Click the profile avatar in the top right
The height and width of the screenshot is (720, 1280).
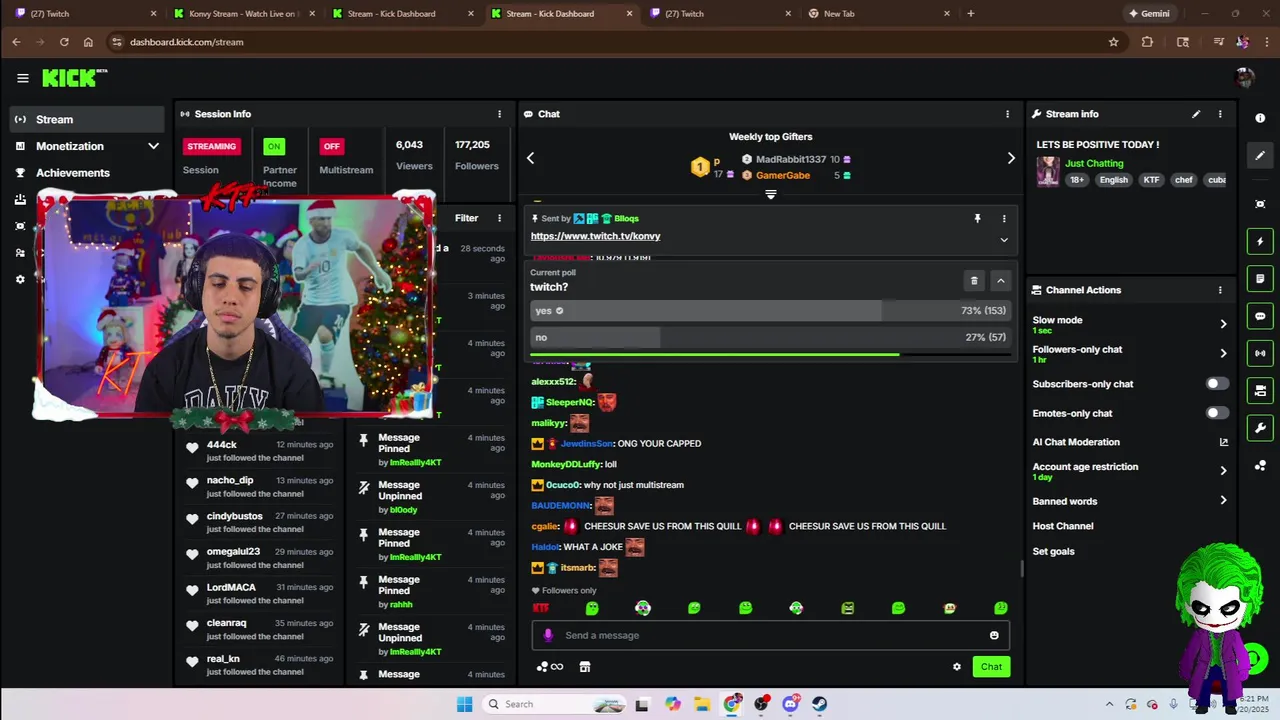click(x=1245, y=78)
